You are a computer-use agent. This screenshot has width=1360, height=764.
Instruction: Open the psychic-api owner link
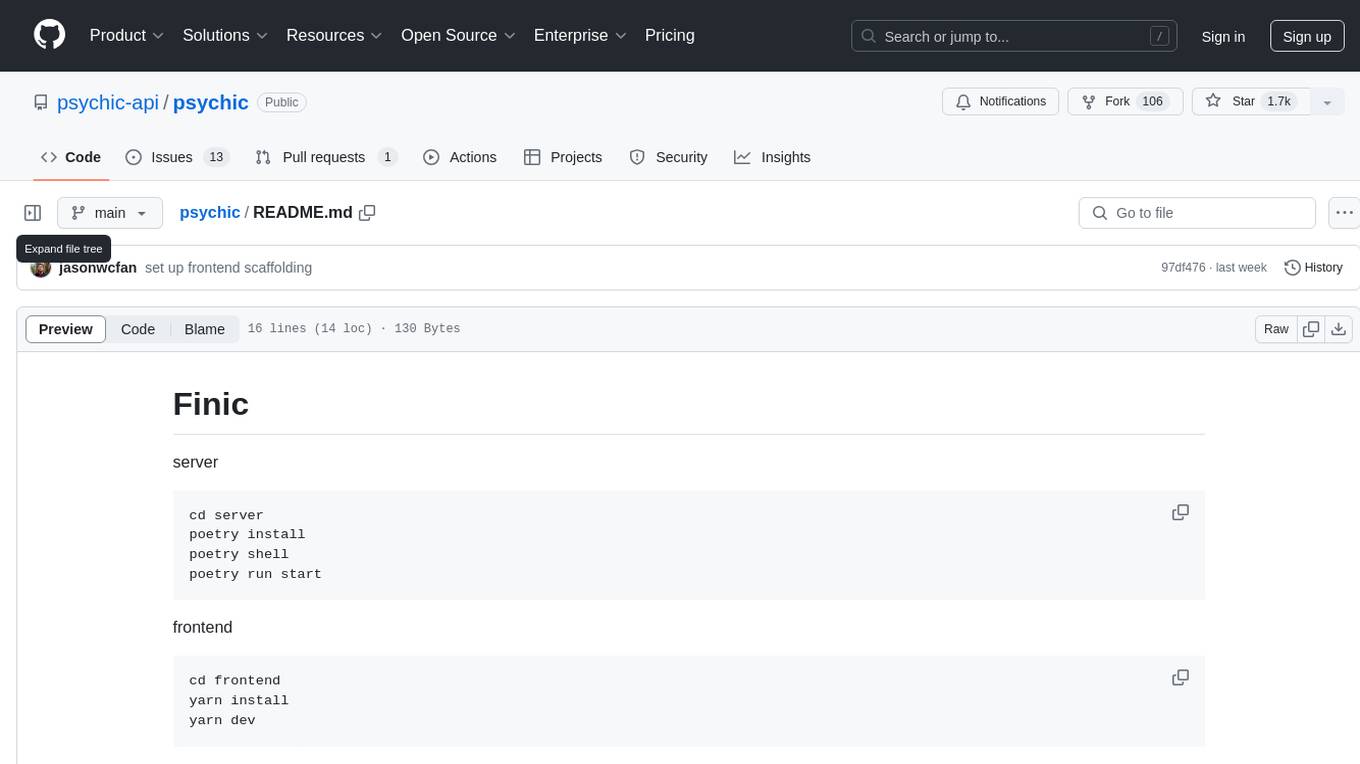108,102
